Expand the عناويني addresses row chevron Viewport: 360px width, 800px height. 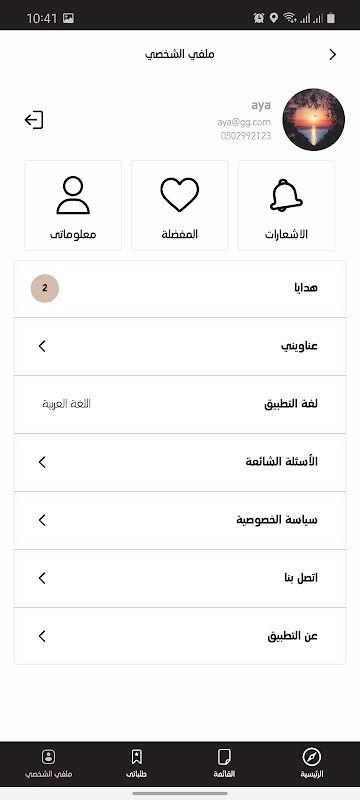click(42, 346)
